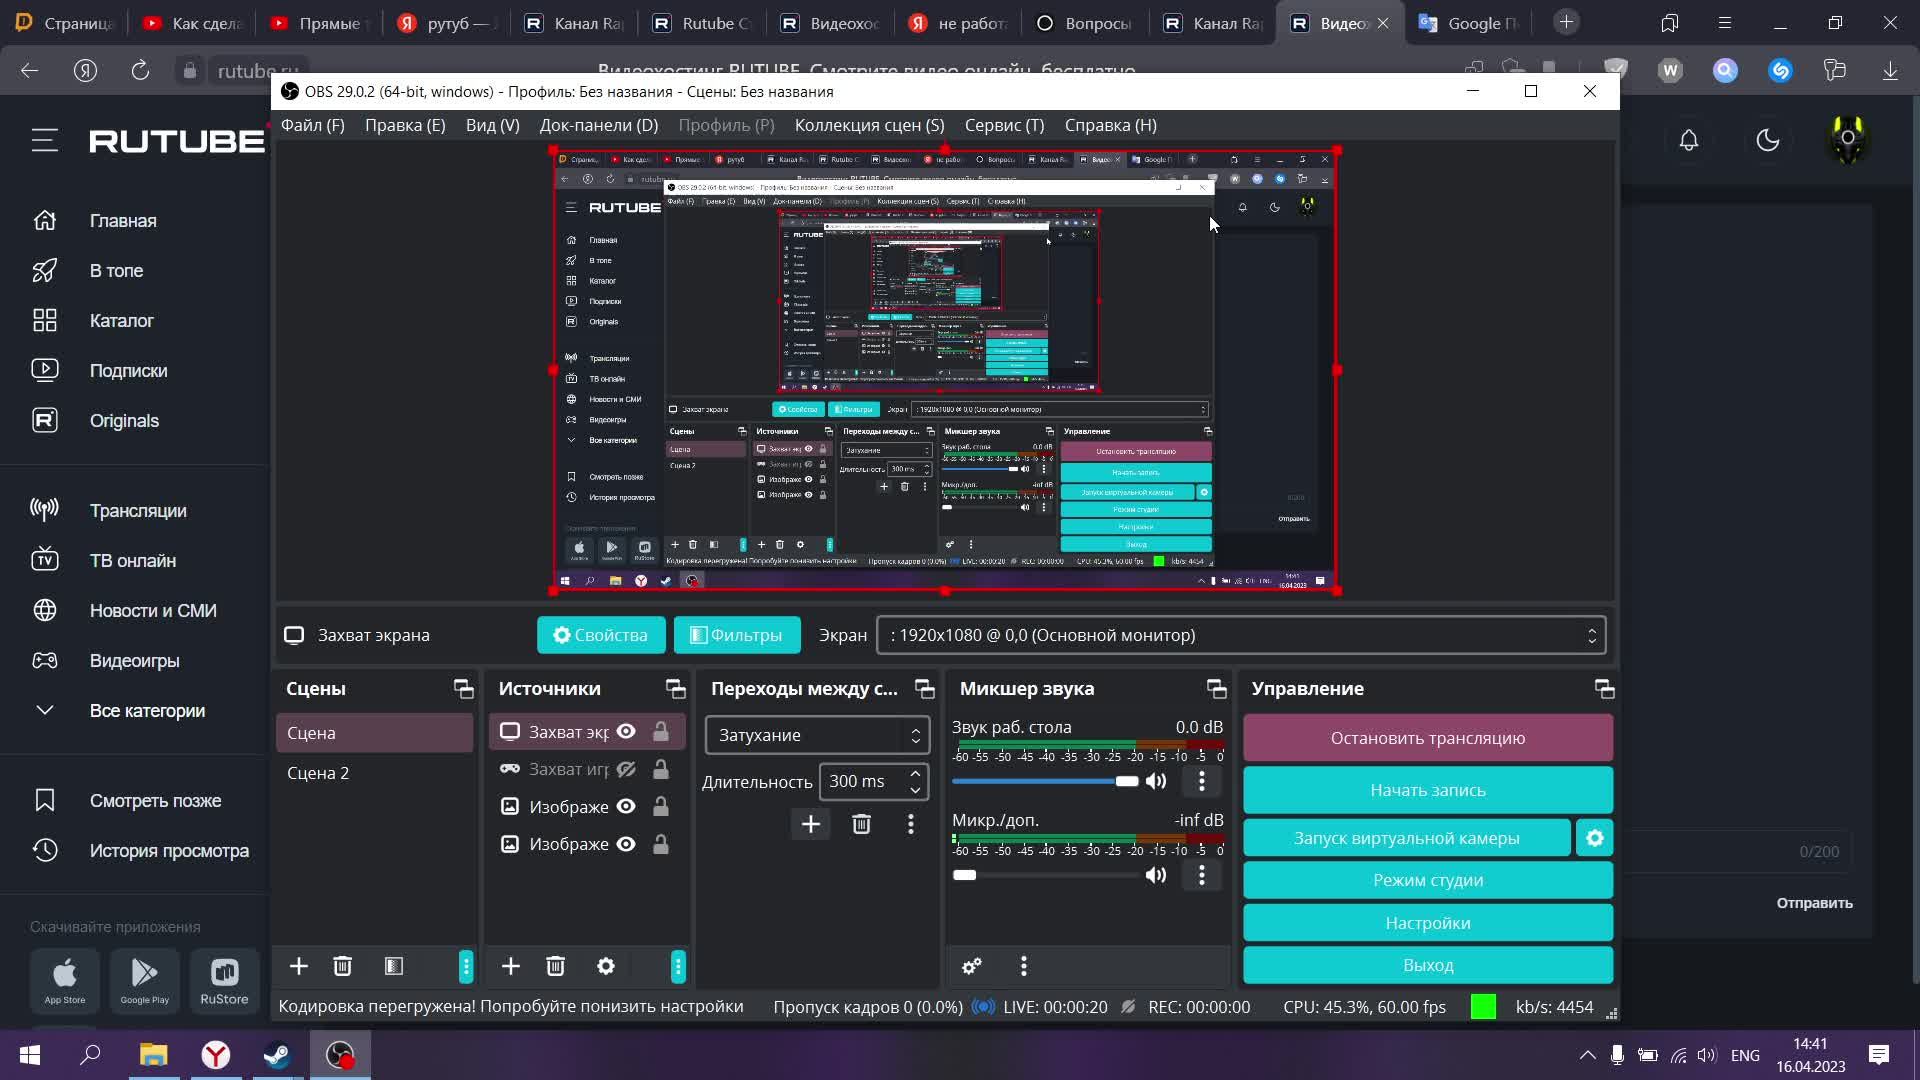
Task: Add a new source with plus icon
Action: click(x=510, y=966)
